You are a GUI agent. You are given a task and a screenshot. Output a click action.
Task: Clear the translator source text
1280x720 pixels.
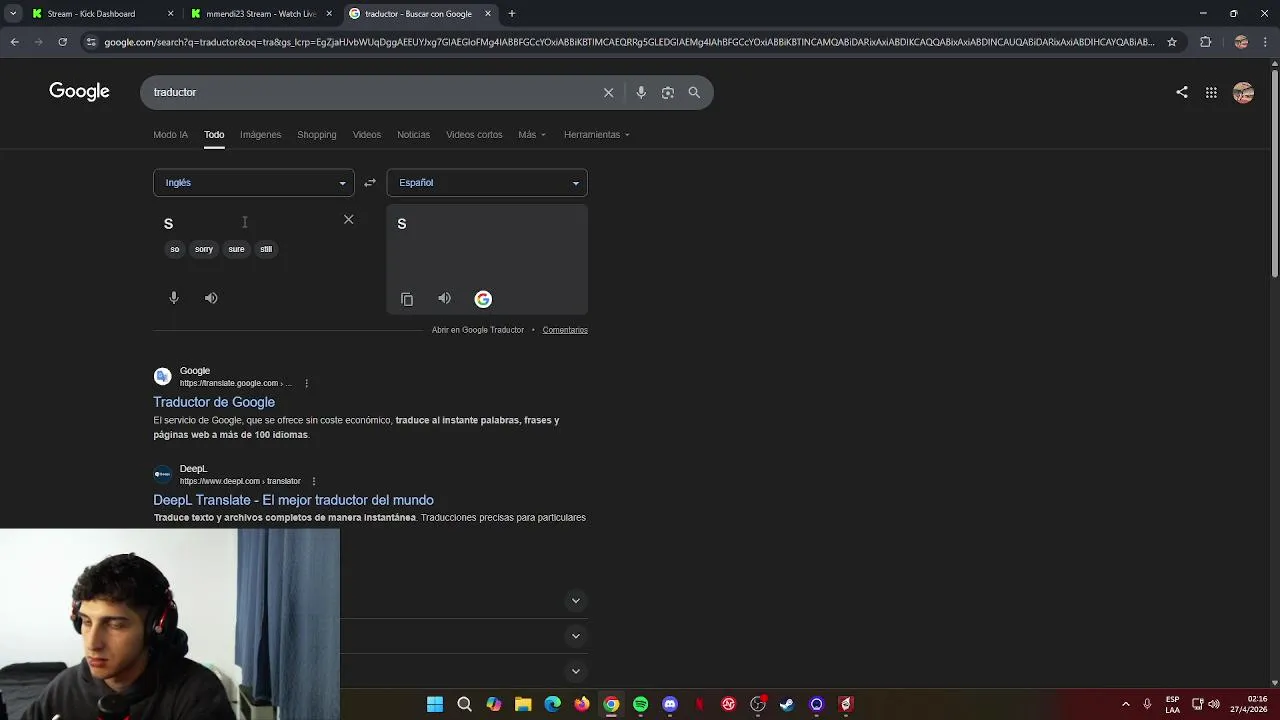pos(349,219)
